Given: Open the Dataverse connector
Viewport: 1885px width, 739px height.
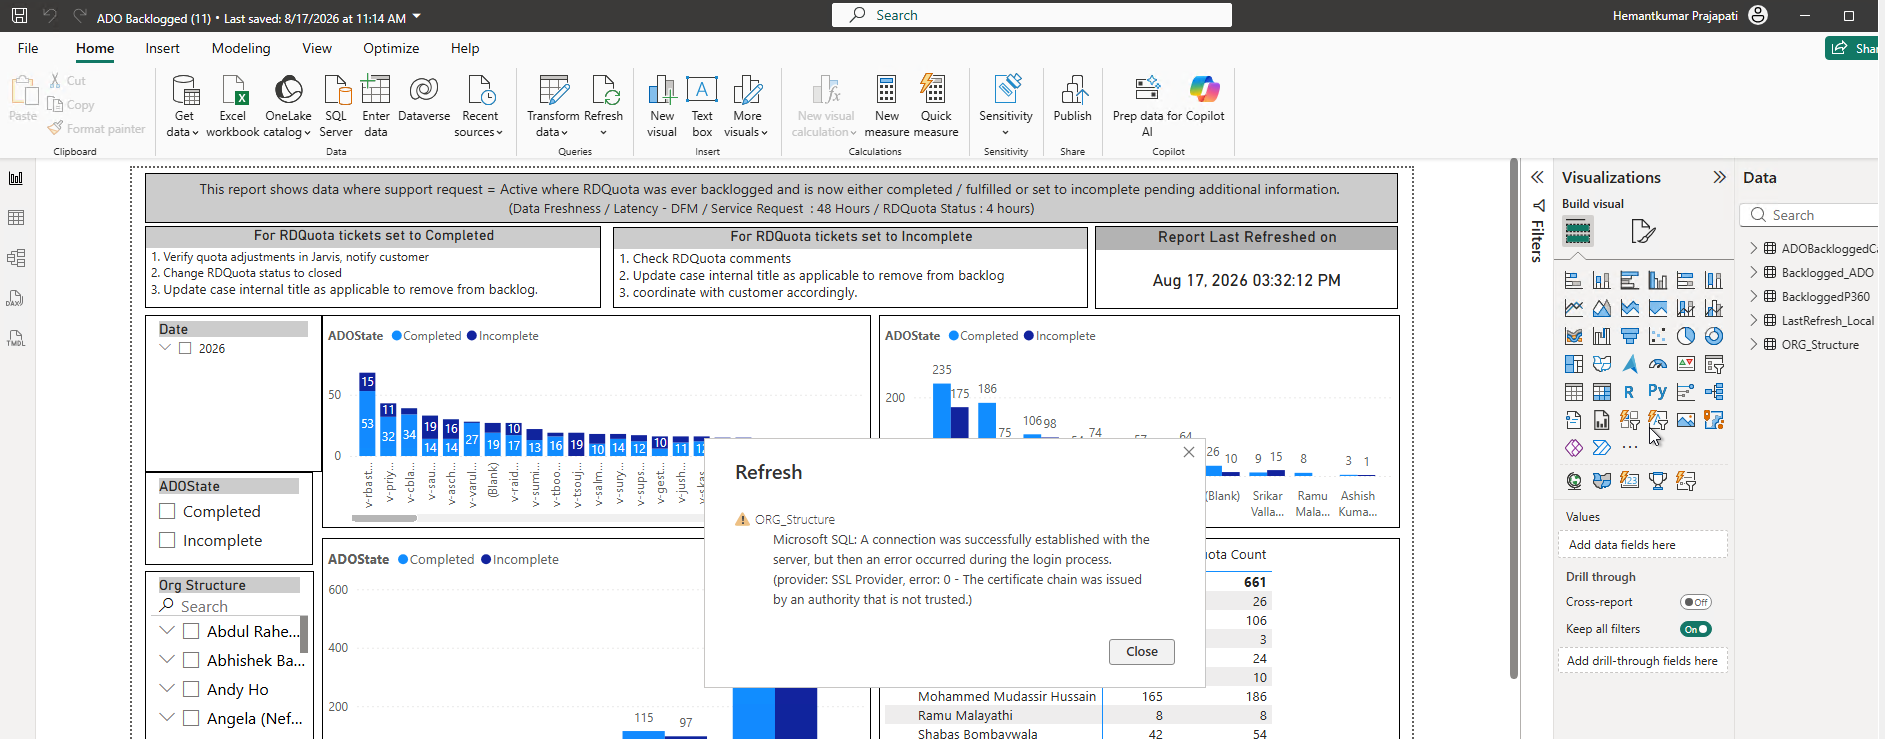Looking at the screenshot, I should tap(424, 100).
